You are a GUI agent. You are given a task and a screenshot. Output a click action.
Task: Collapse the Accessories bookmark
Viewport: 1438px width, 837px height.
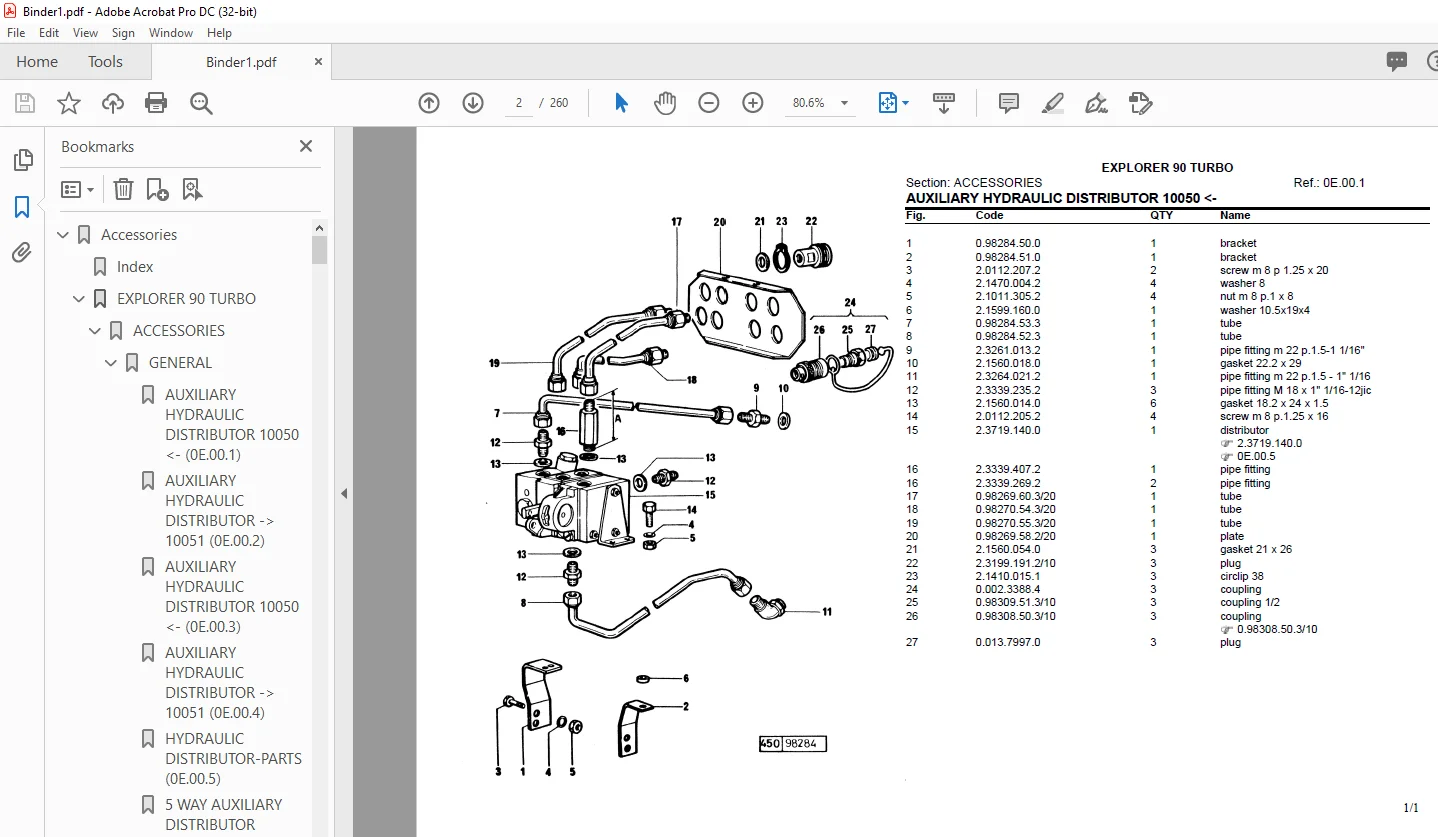[64, 235]
